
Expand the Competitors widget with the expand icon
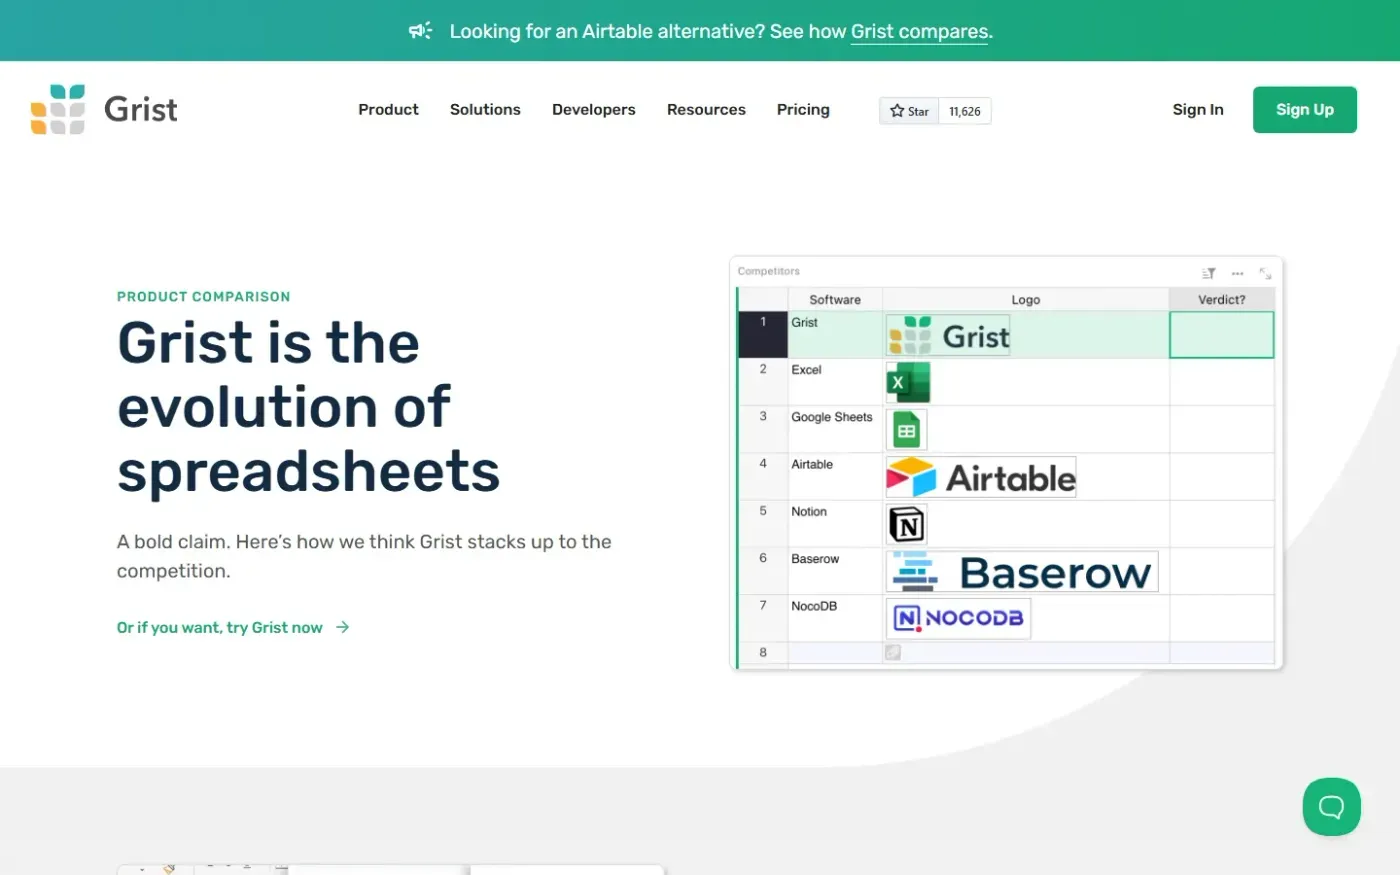(1265, 273)
